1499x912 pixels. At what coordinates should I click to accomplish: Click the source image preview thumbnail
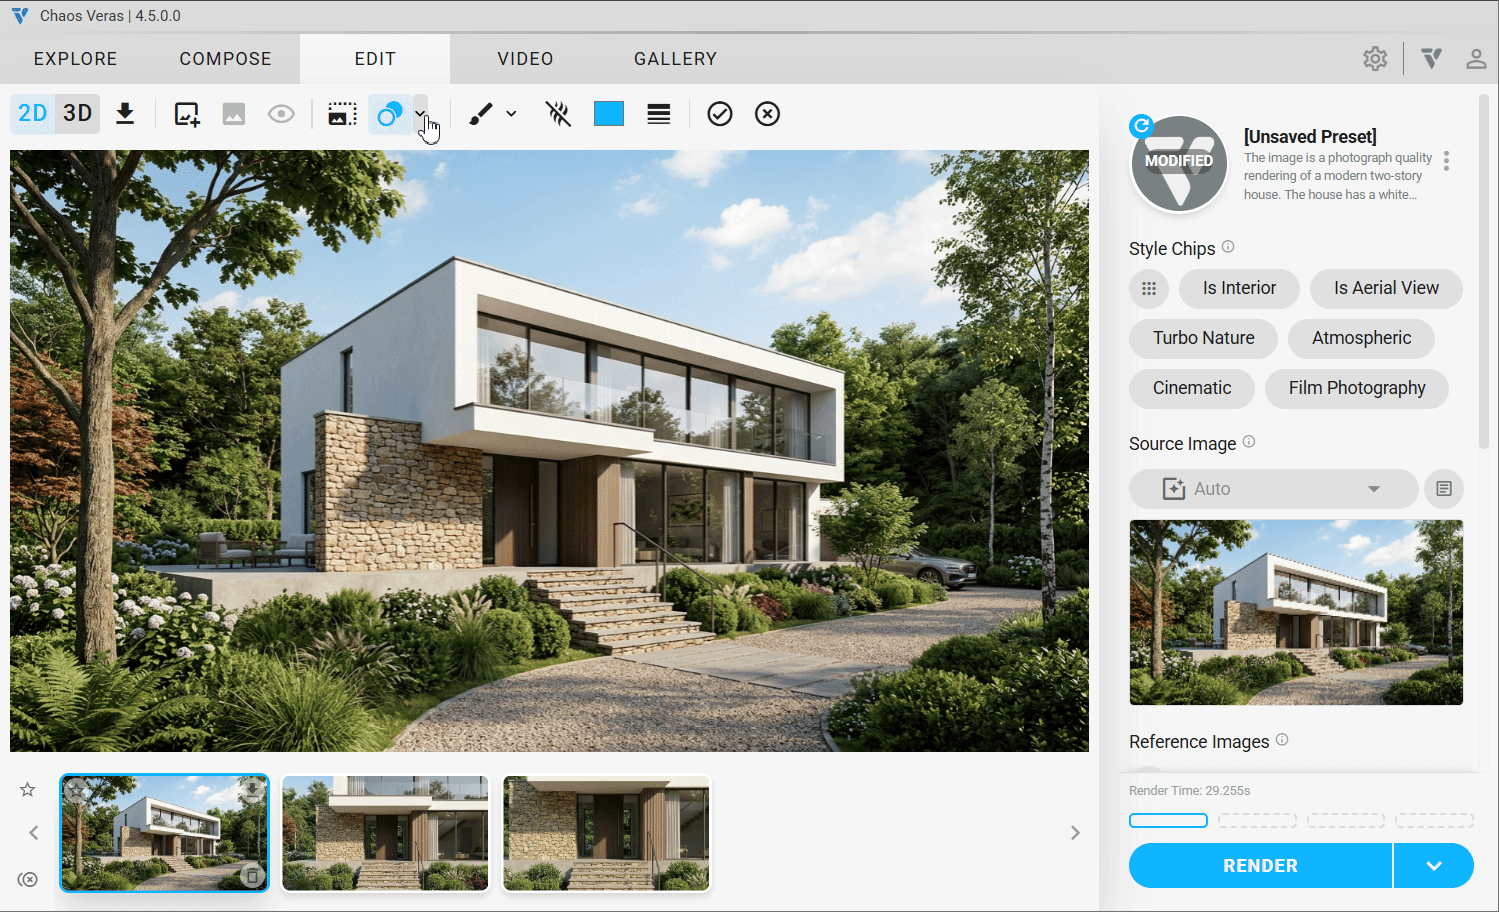(1296, 612)
